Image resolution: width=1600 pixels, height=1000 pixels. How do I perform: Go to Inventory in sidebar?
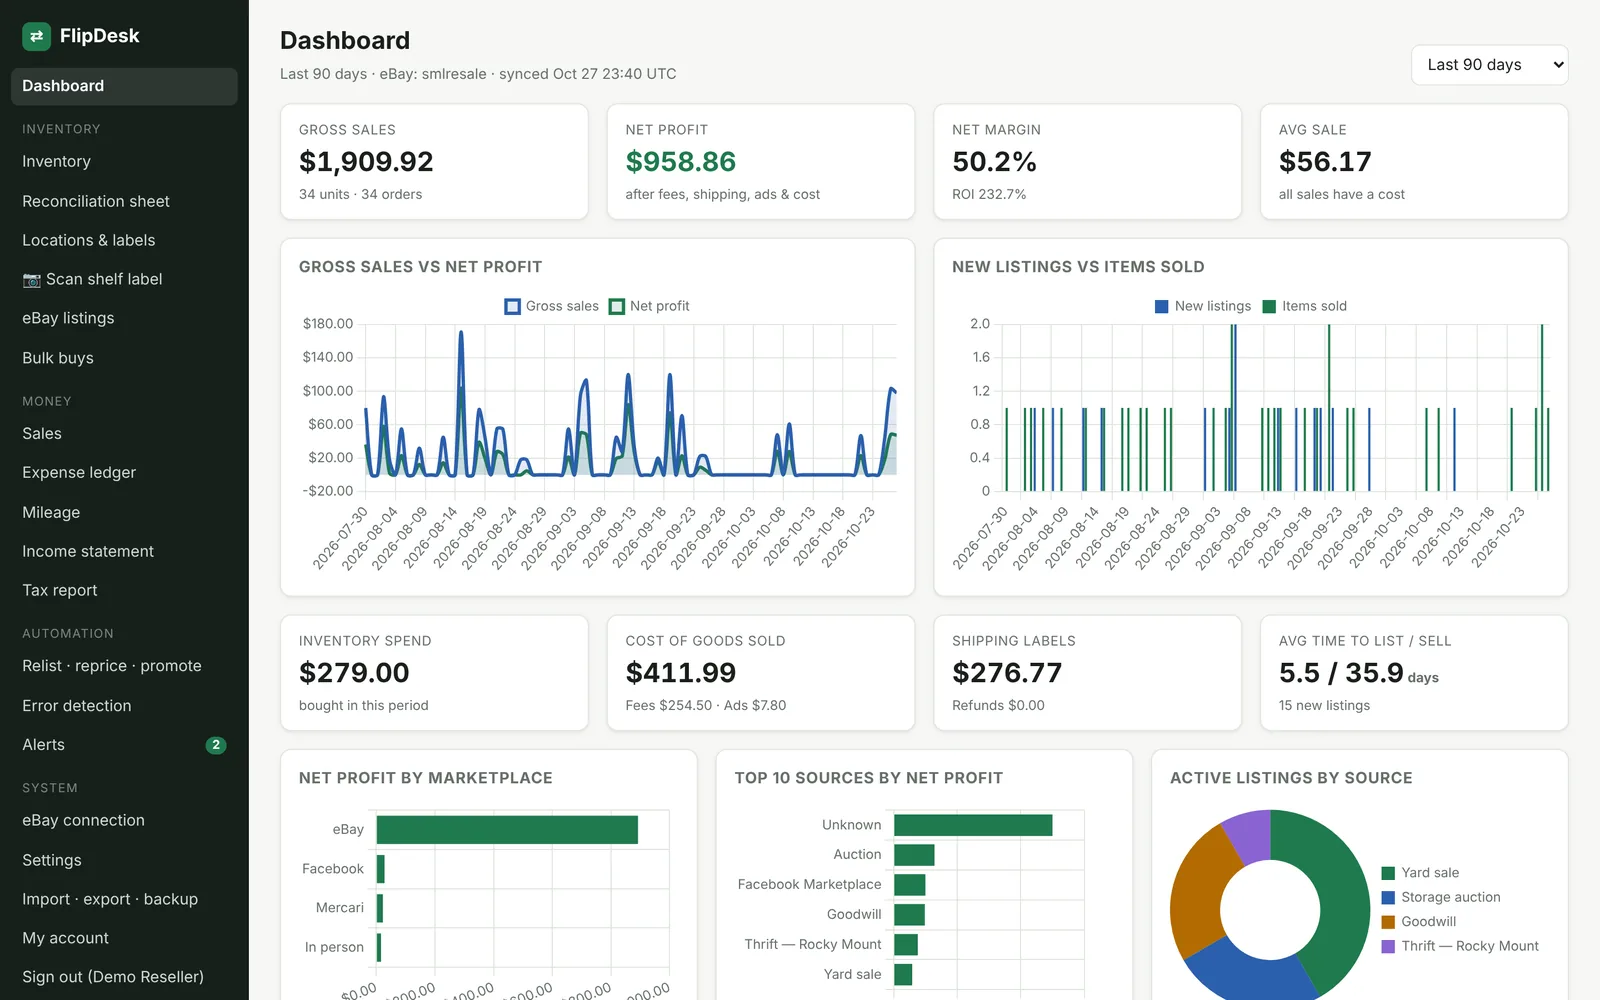(x=124, y=161)
